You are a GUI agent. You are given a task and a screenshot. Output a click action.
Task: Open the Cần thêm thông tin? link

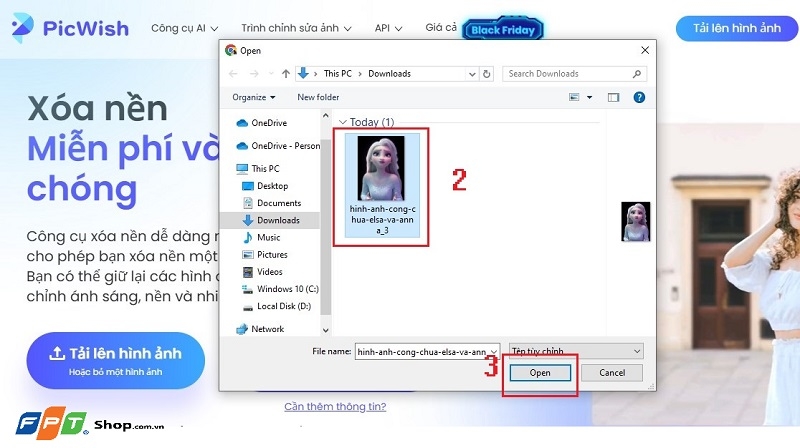tap(335, 407)
